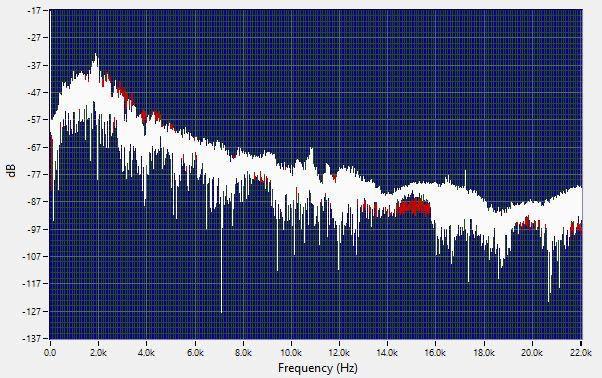
Task: Click the red trace segment near 3k Hz
Action: pos(123,91)
